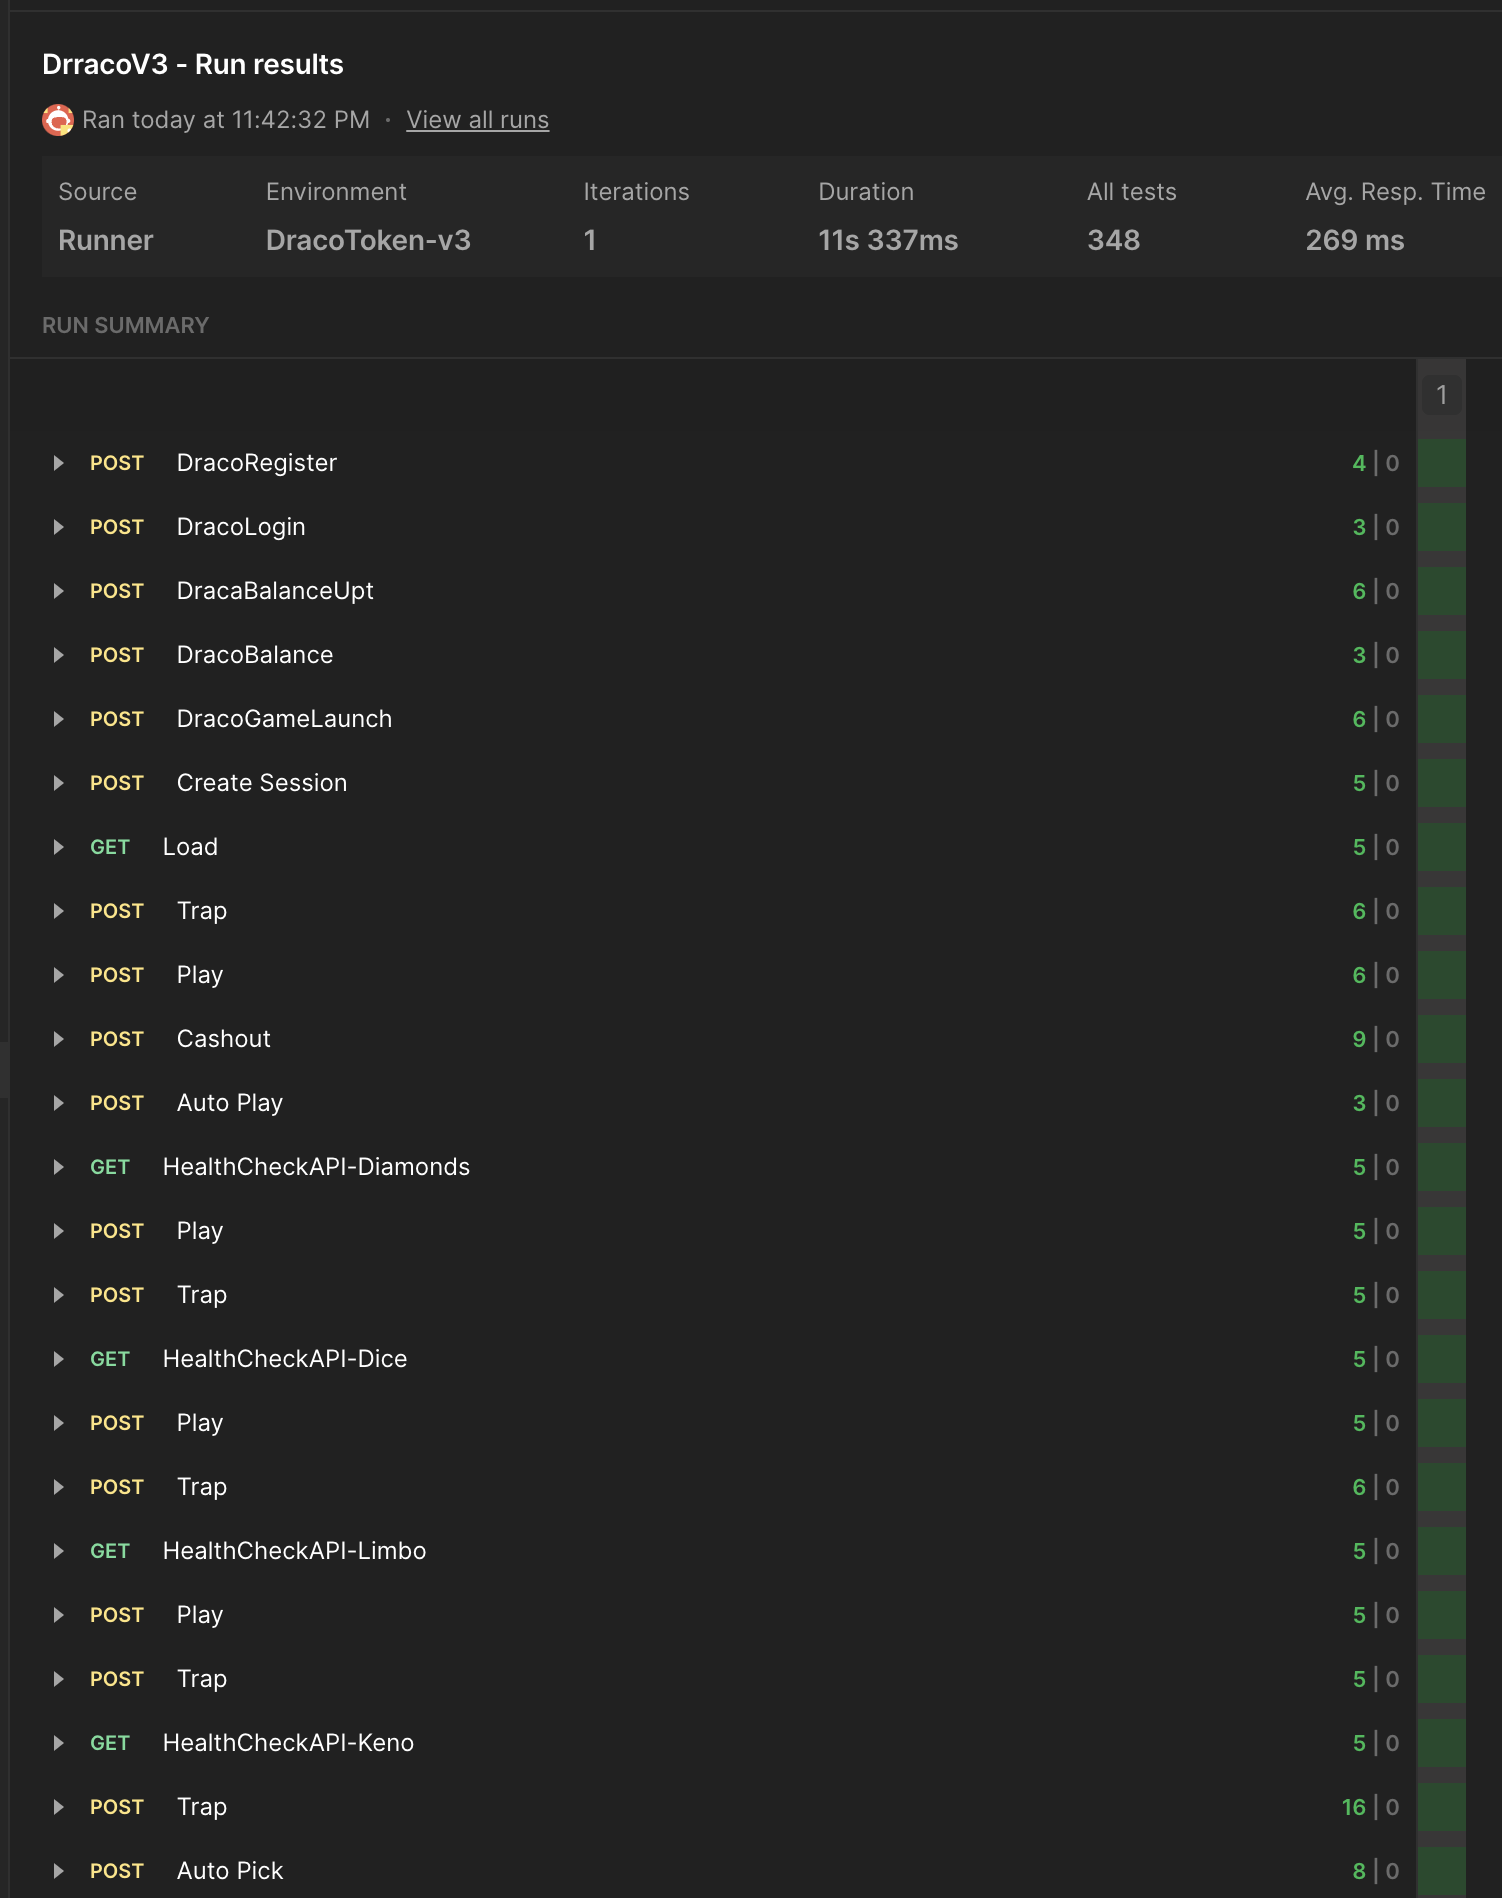Click the GET Load request

190,847
